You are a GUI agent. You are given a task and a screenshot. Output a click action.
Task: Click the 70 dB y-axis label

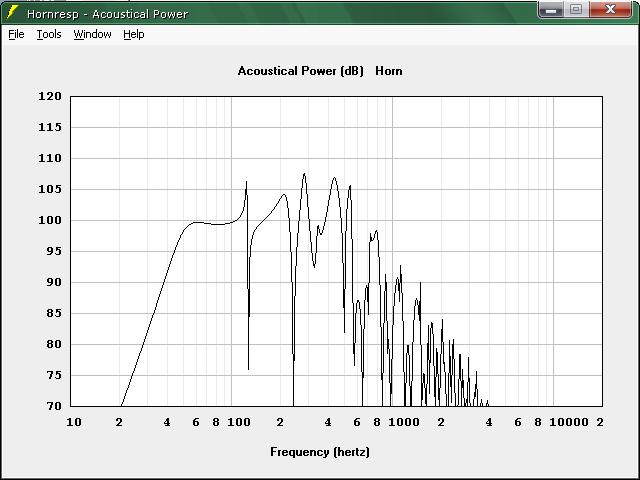pos(53,407)
